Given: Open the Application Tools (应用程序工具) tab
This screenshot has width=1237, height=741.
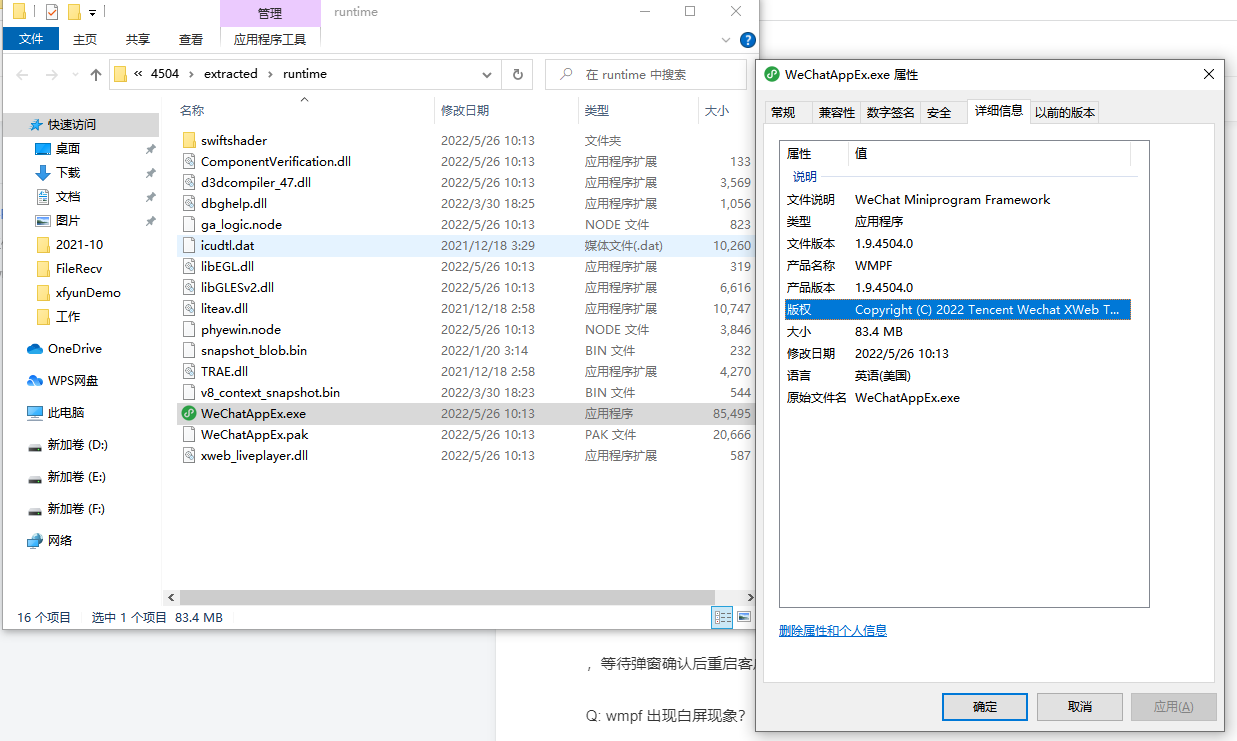Looking at the screenshot, I should (270, 39).
